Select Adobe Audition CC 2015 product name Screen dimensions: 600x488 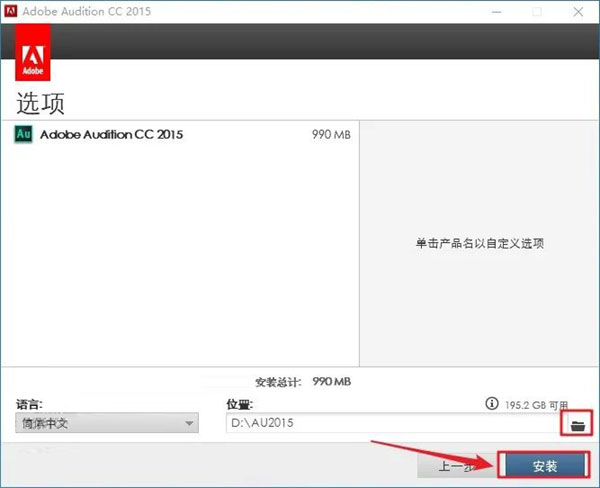pyautogui.click(x=111, y=134)
